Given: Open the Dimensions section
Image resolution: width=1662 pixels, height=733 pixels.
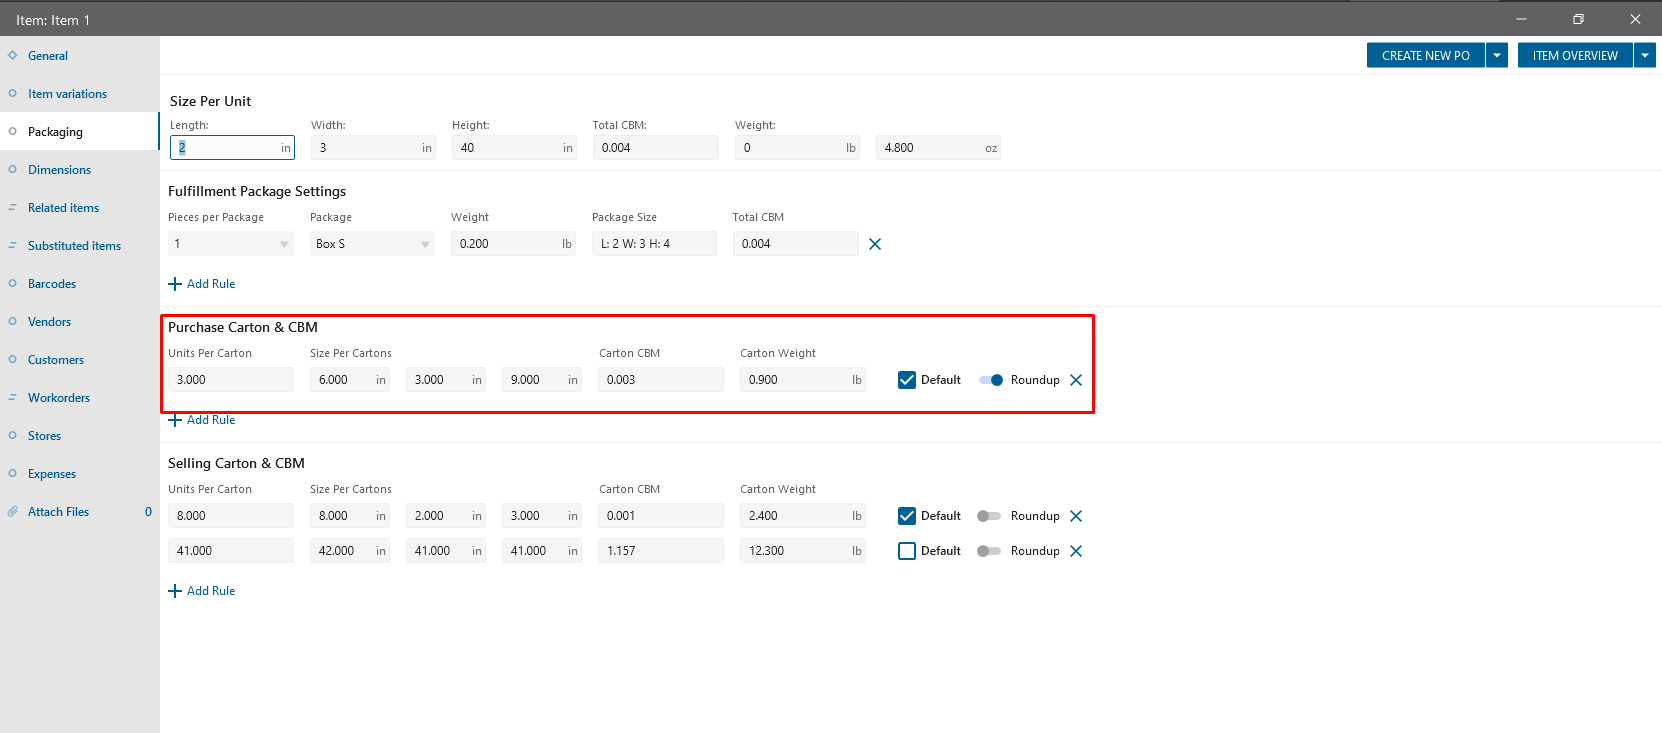Looking at the screenshot, I should pyautogui.click(x=59, y=170).
